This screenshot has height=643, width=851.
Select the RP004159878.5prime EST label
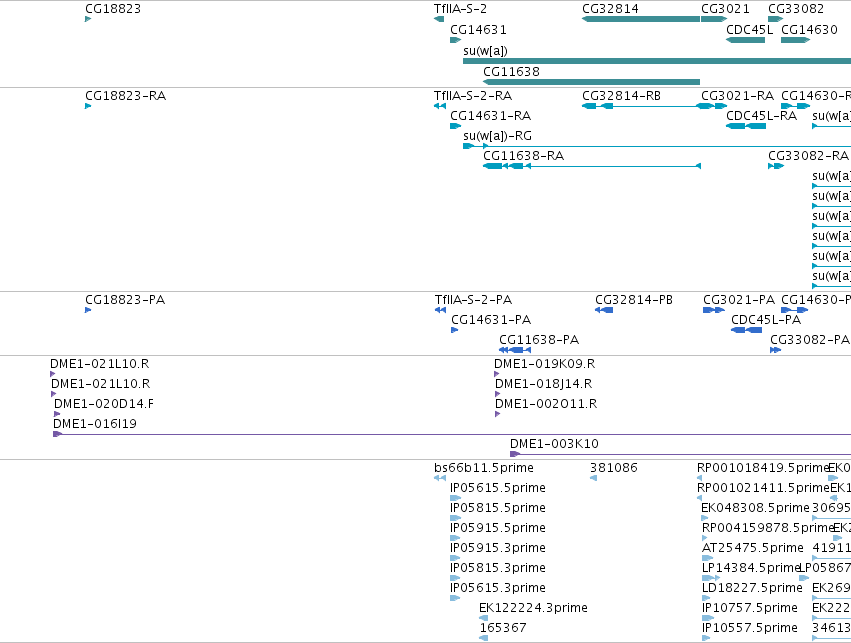767,528
